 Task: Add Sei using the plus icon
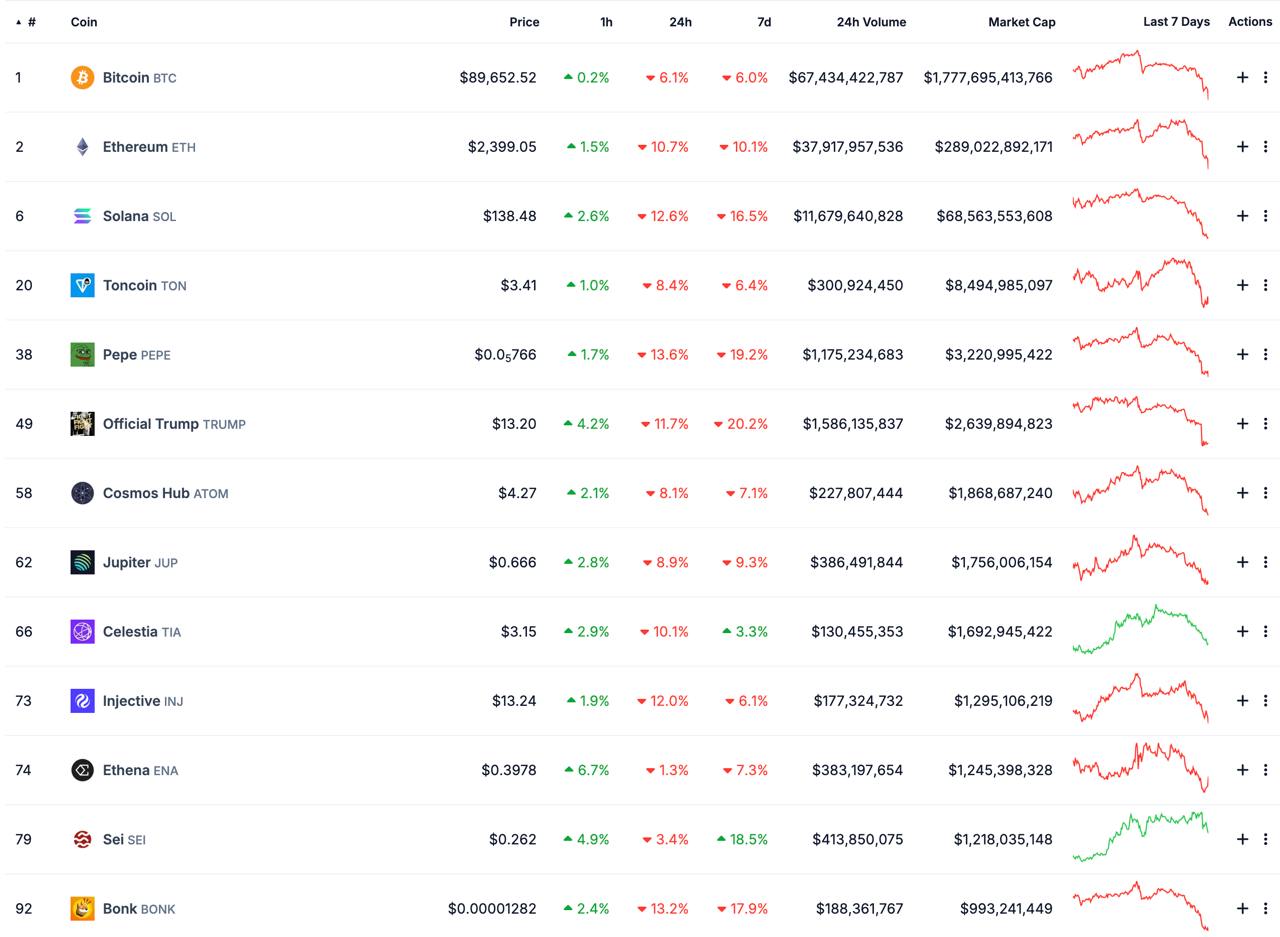[1242, 839]
